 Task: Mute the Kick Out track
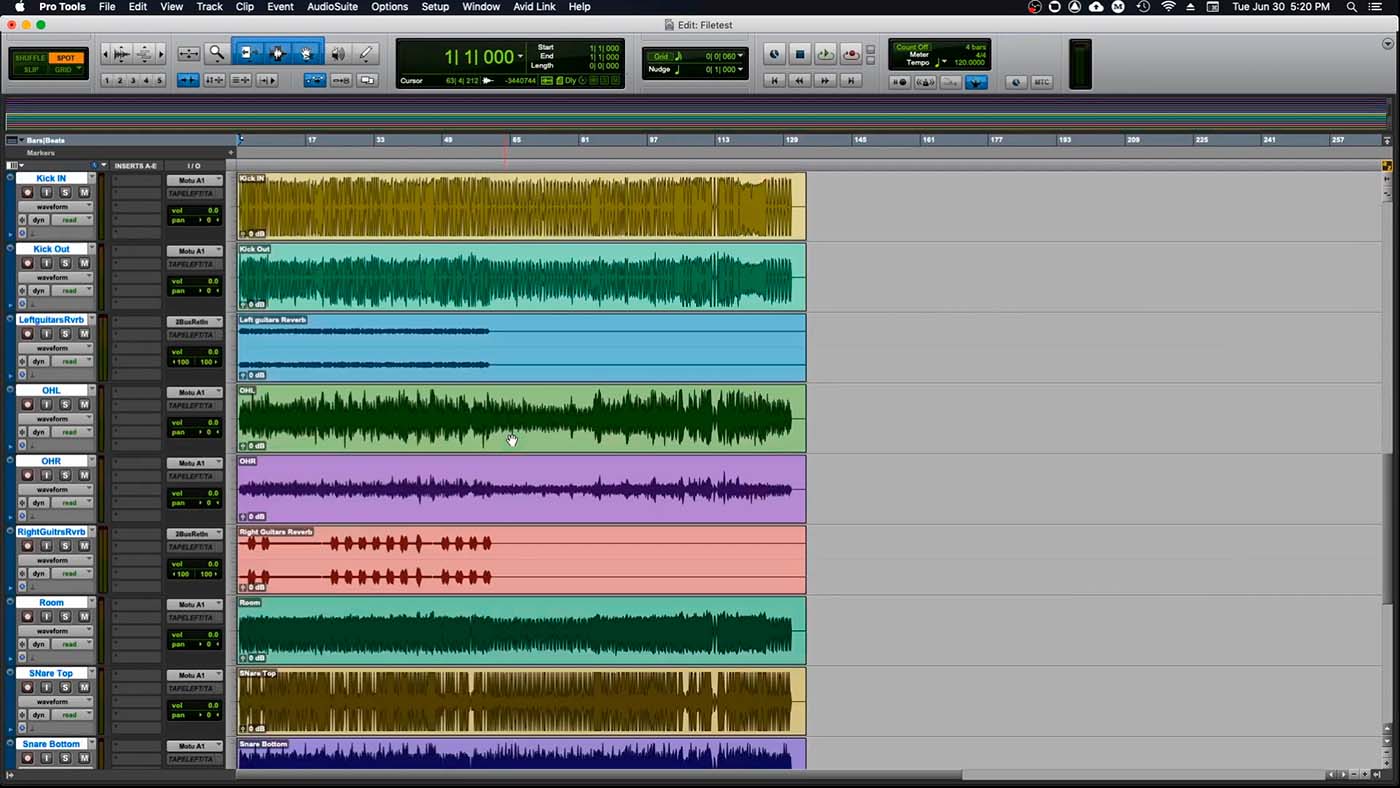(84, 263)
